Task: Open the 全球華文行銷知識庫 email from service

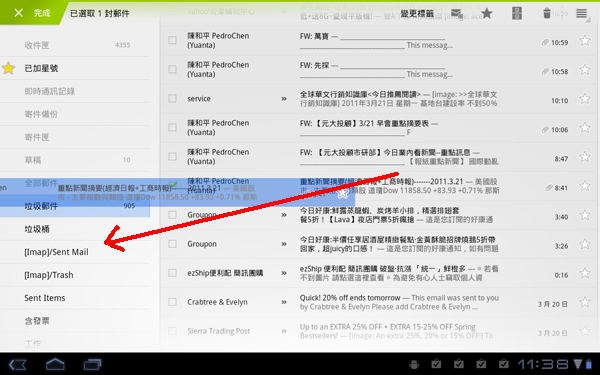Action: (x=360, y=94)
